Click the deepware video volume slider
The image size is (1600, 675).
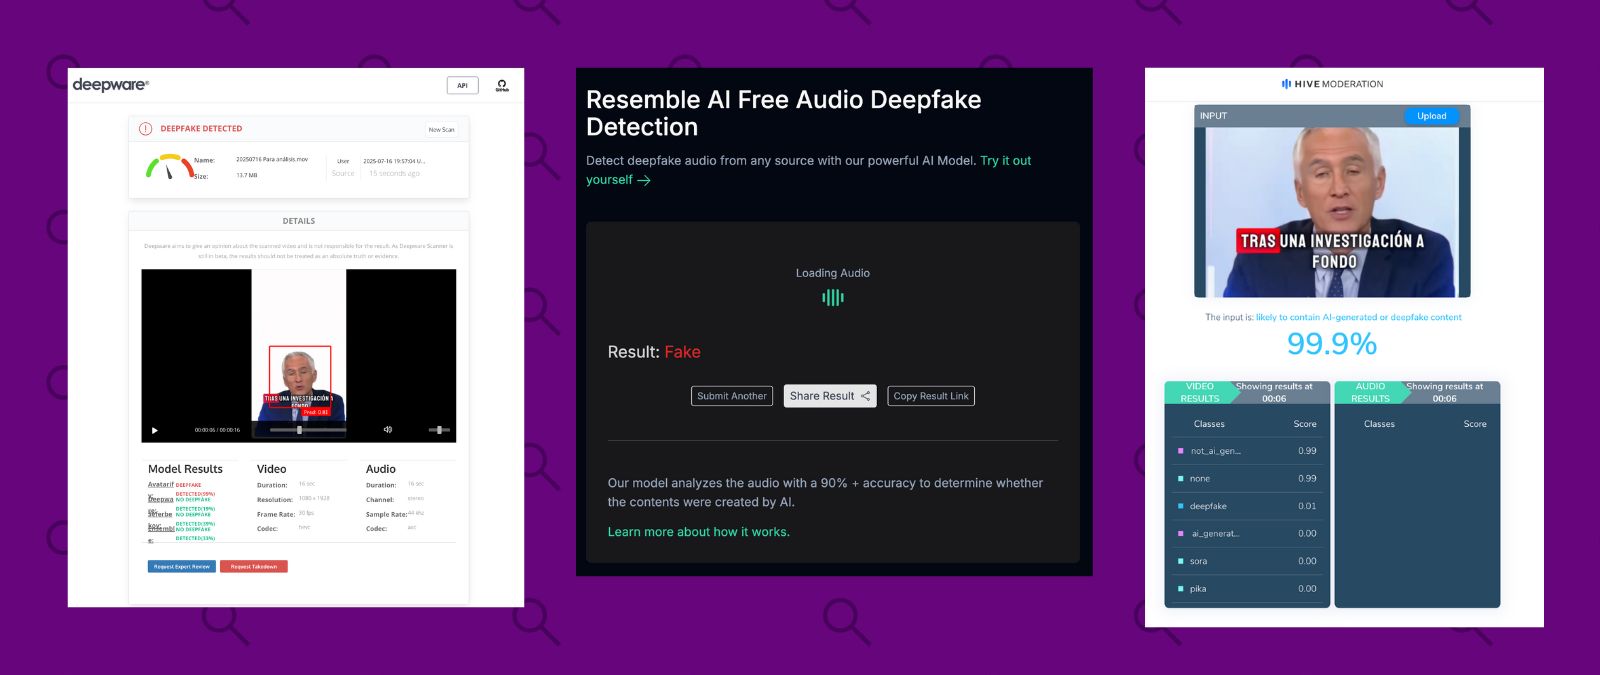point(439,430)
